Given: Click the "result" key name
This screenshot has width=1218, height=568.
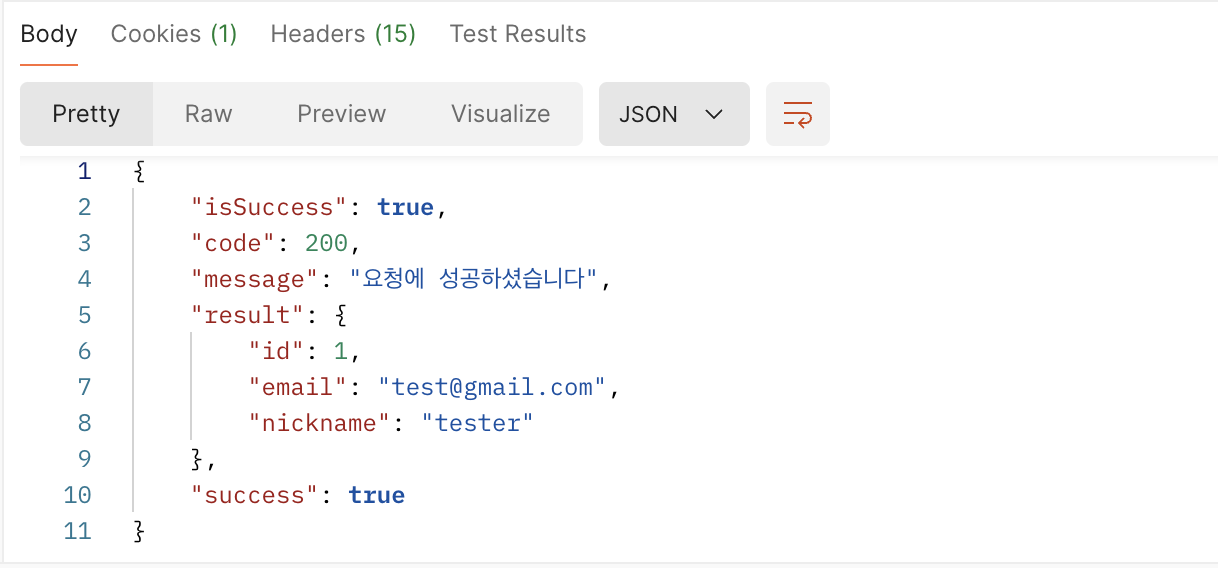Looking at the screenshot, I should (247, 315).
